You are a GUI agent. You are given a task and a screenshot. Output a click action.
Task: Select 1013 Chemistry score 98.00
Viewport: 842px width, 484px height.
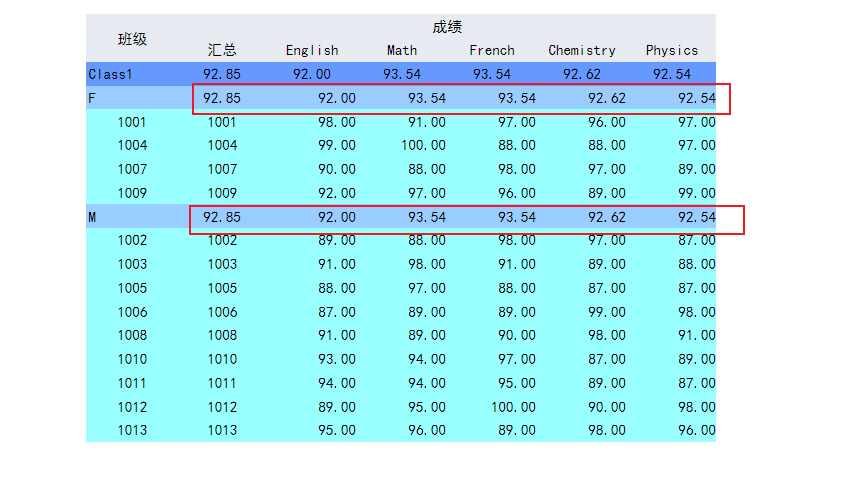(x=607, y=430)
